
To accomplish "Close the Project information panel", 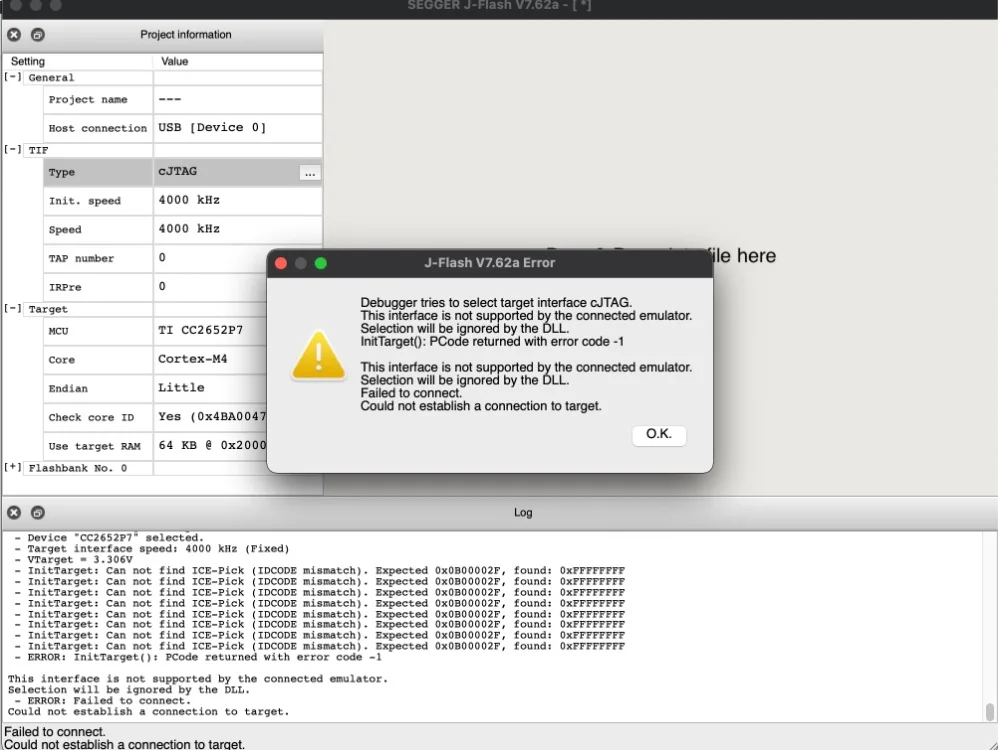I will [14, 35].
